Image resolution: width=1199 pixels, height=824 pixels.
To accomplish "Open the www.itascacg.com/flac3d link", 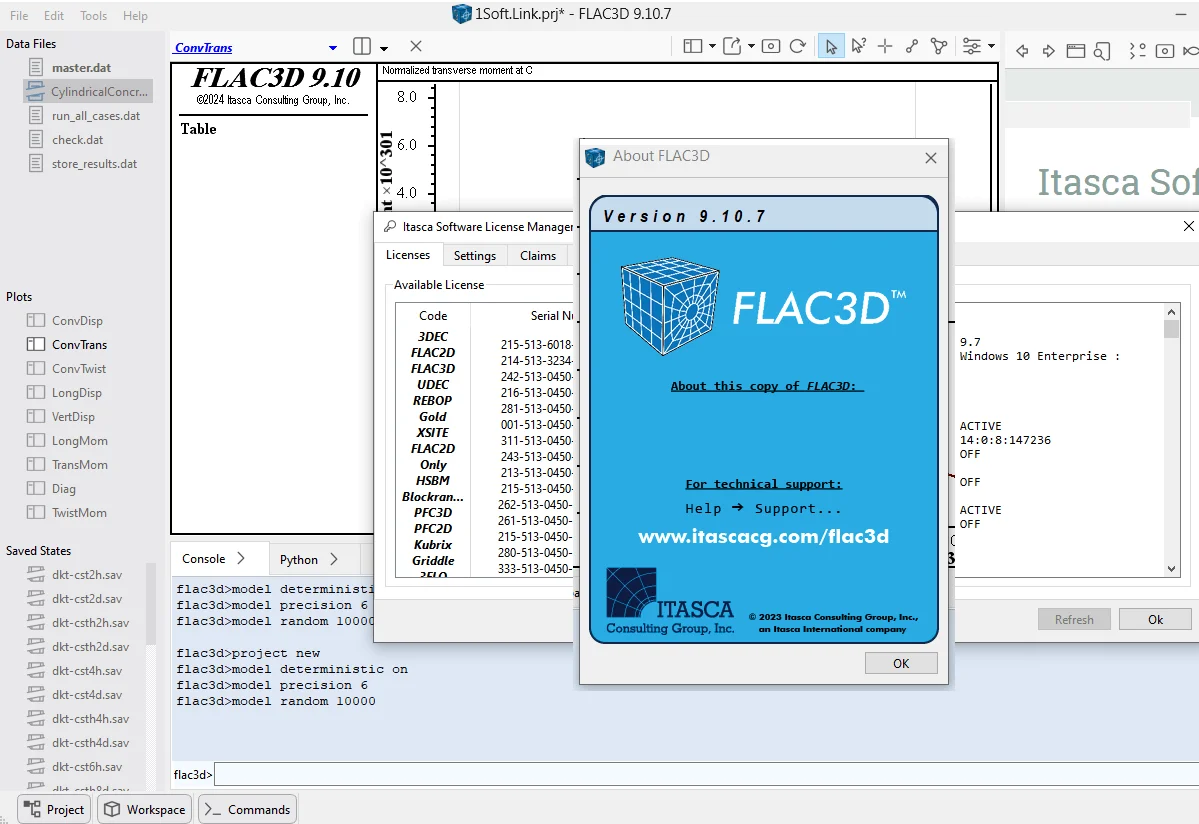I will click(763, 537).
